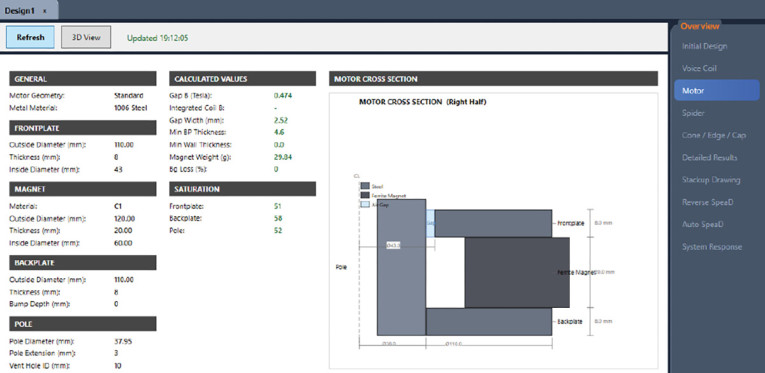Open the Initial Design section

pos(705,46)
